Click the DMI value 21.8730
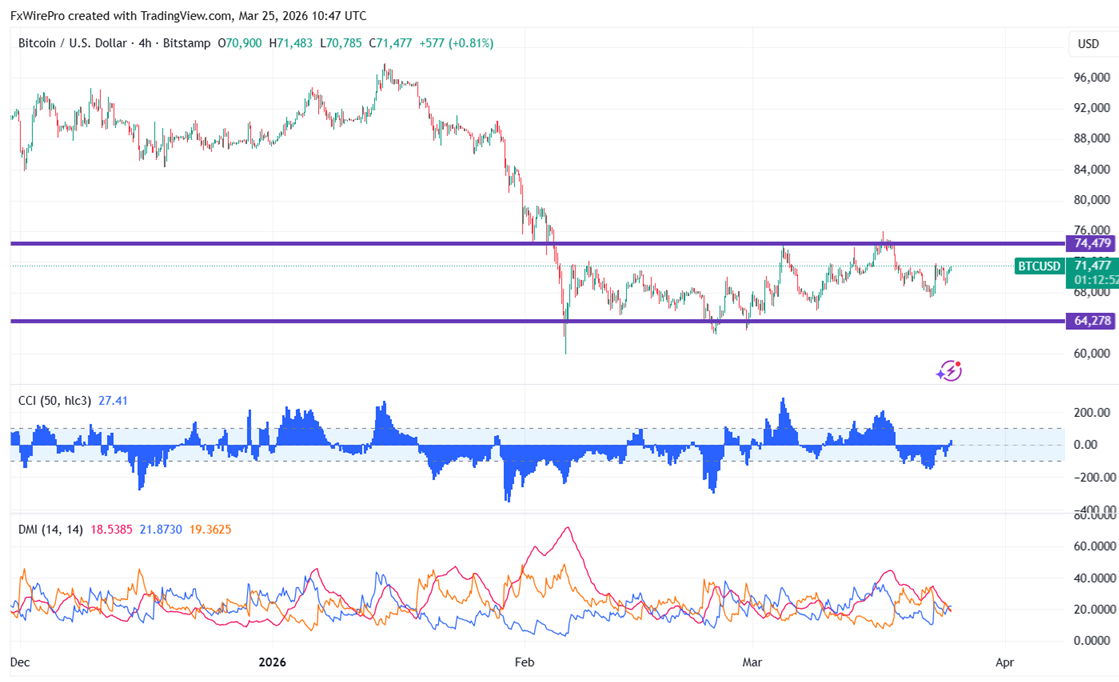Image resolution: width=1119 pixels, height=682 pixels. point(161,529)
